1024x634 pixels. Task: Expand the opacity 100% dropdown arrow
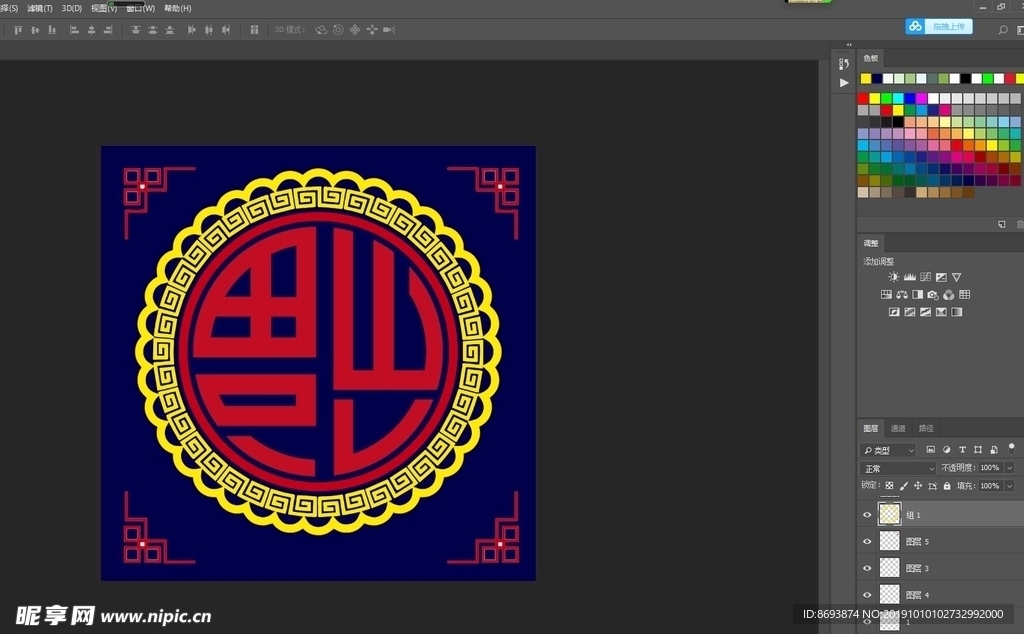tap(1009, 468)
